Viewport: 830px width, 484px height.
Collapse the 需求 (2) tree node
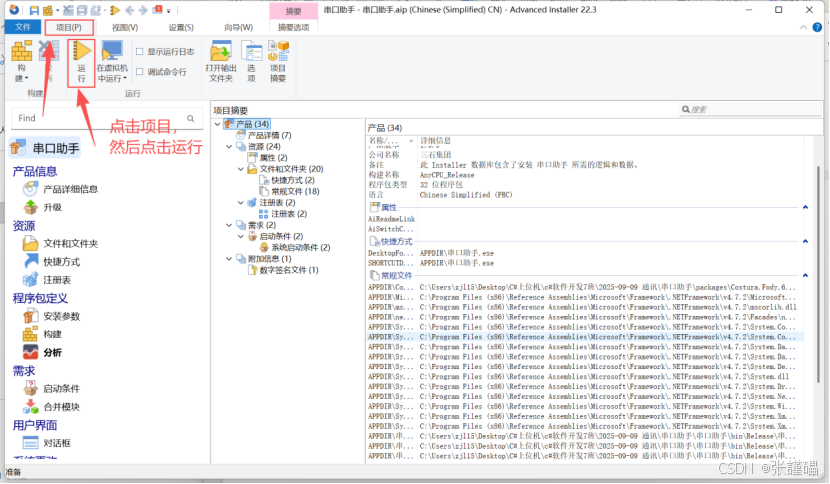(x=229, y=225)
